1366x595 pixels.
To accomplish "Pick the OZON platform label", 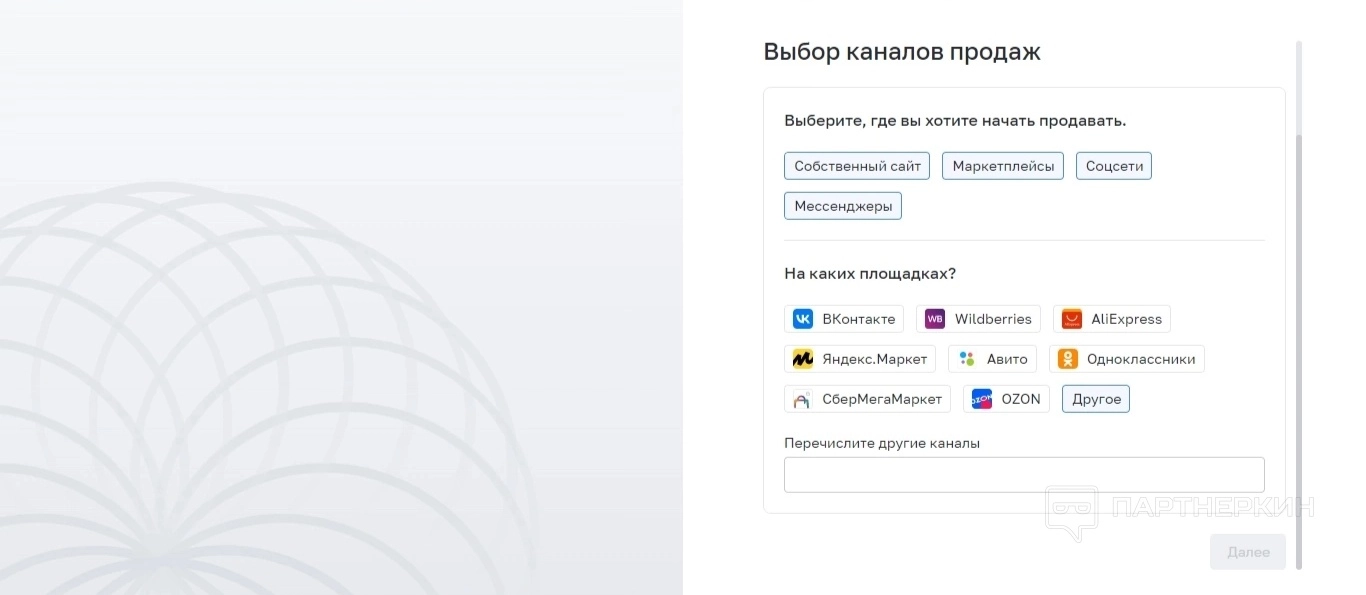I will click(x=1021, y=399).
